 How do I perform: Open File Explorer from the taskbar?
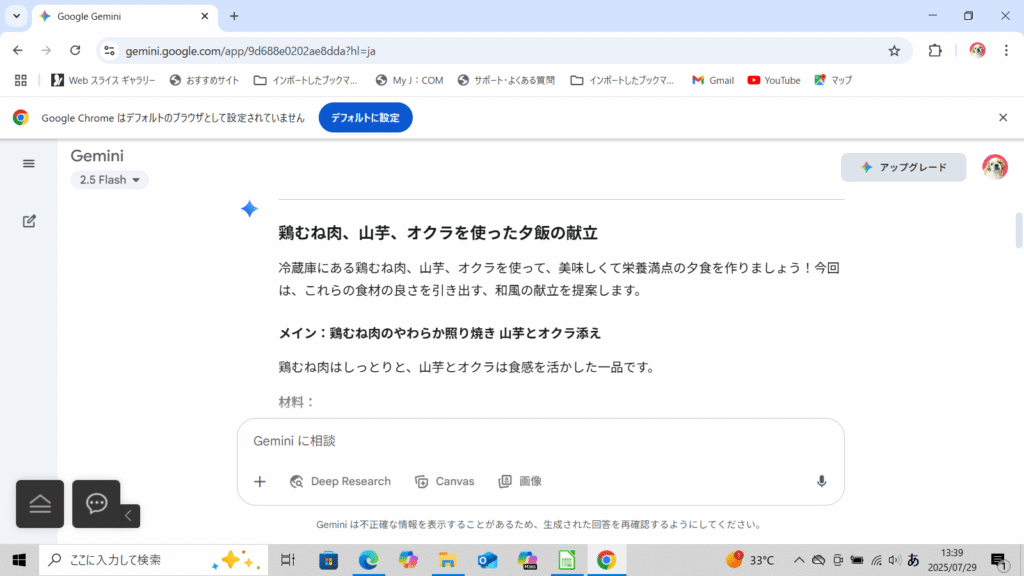(447, 560)
